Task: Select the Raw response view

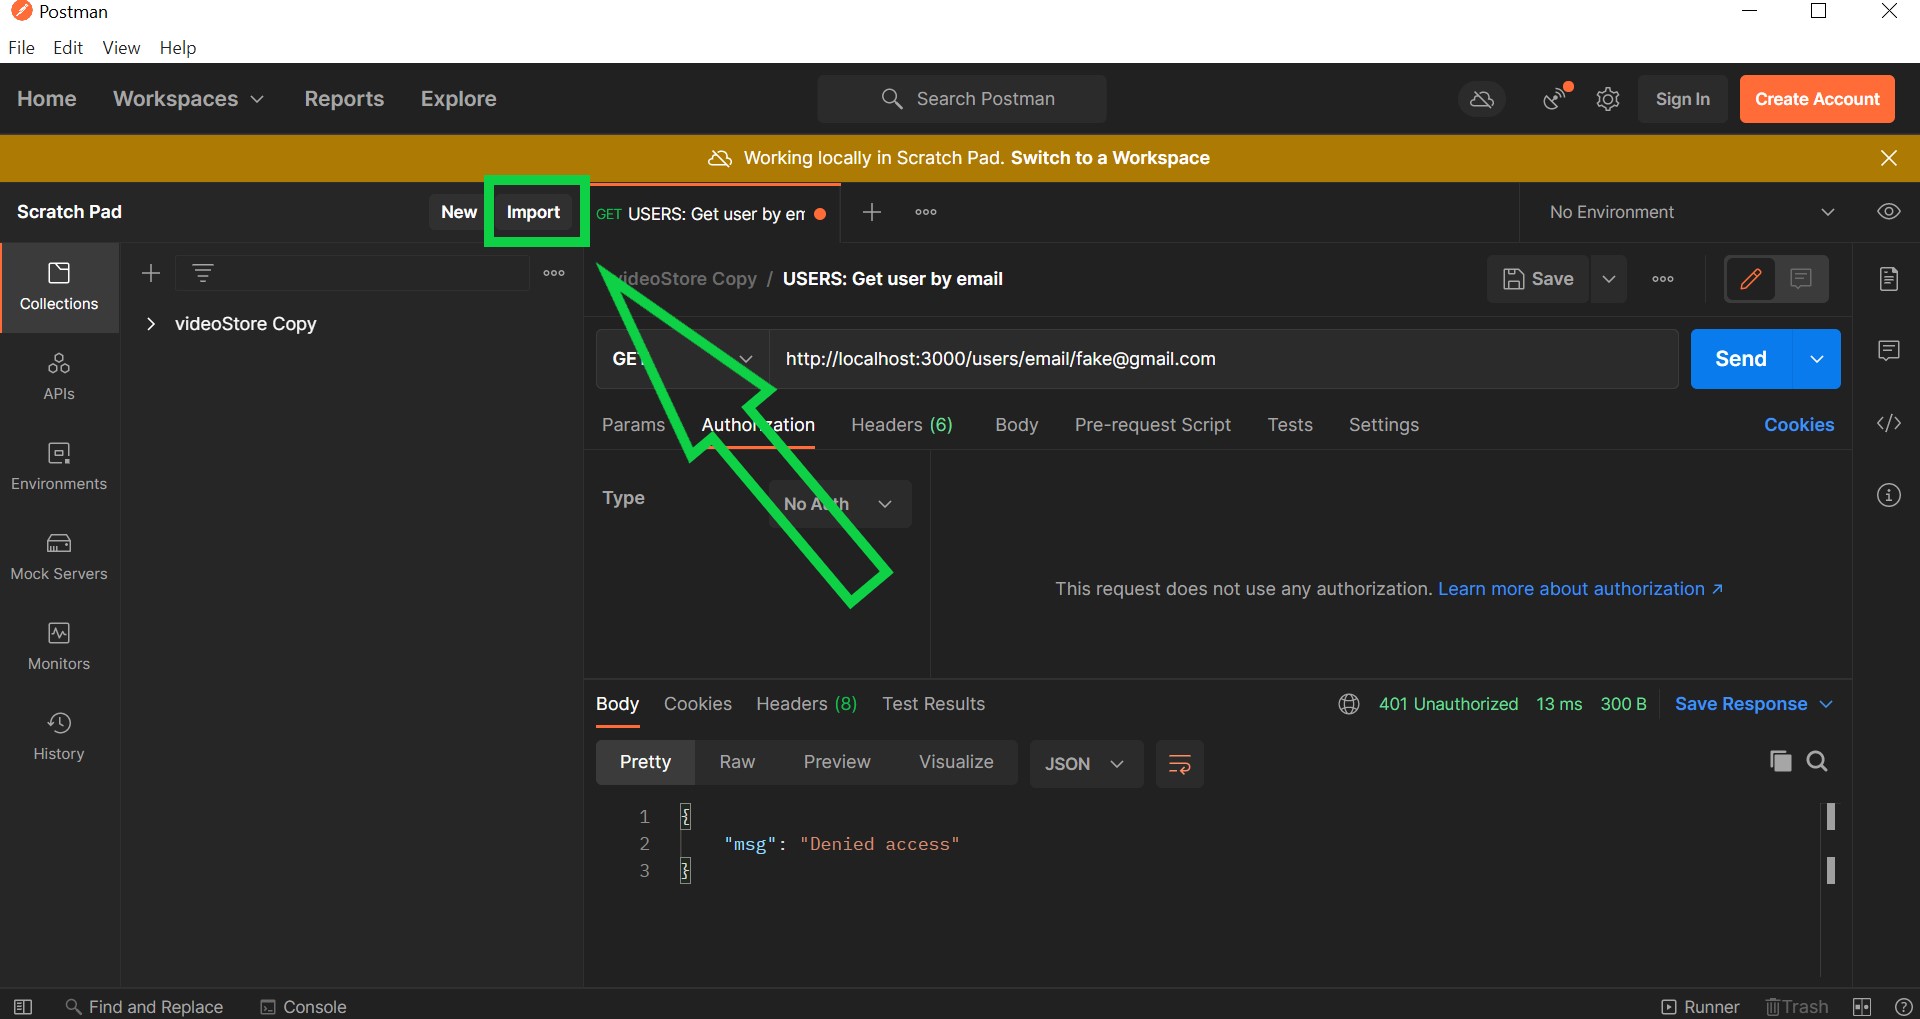Action: (x=737, y=762)
